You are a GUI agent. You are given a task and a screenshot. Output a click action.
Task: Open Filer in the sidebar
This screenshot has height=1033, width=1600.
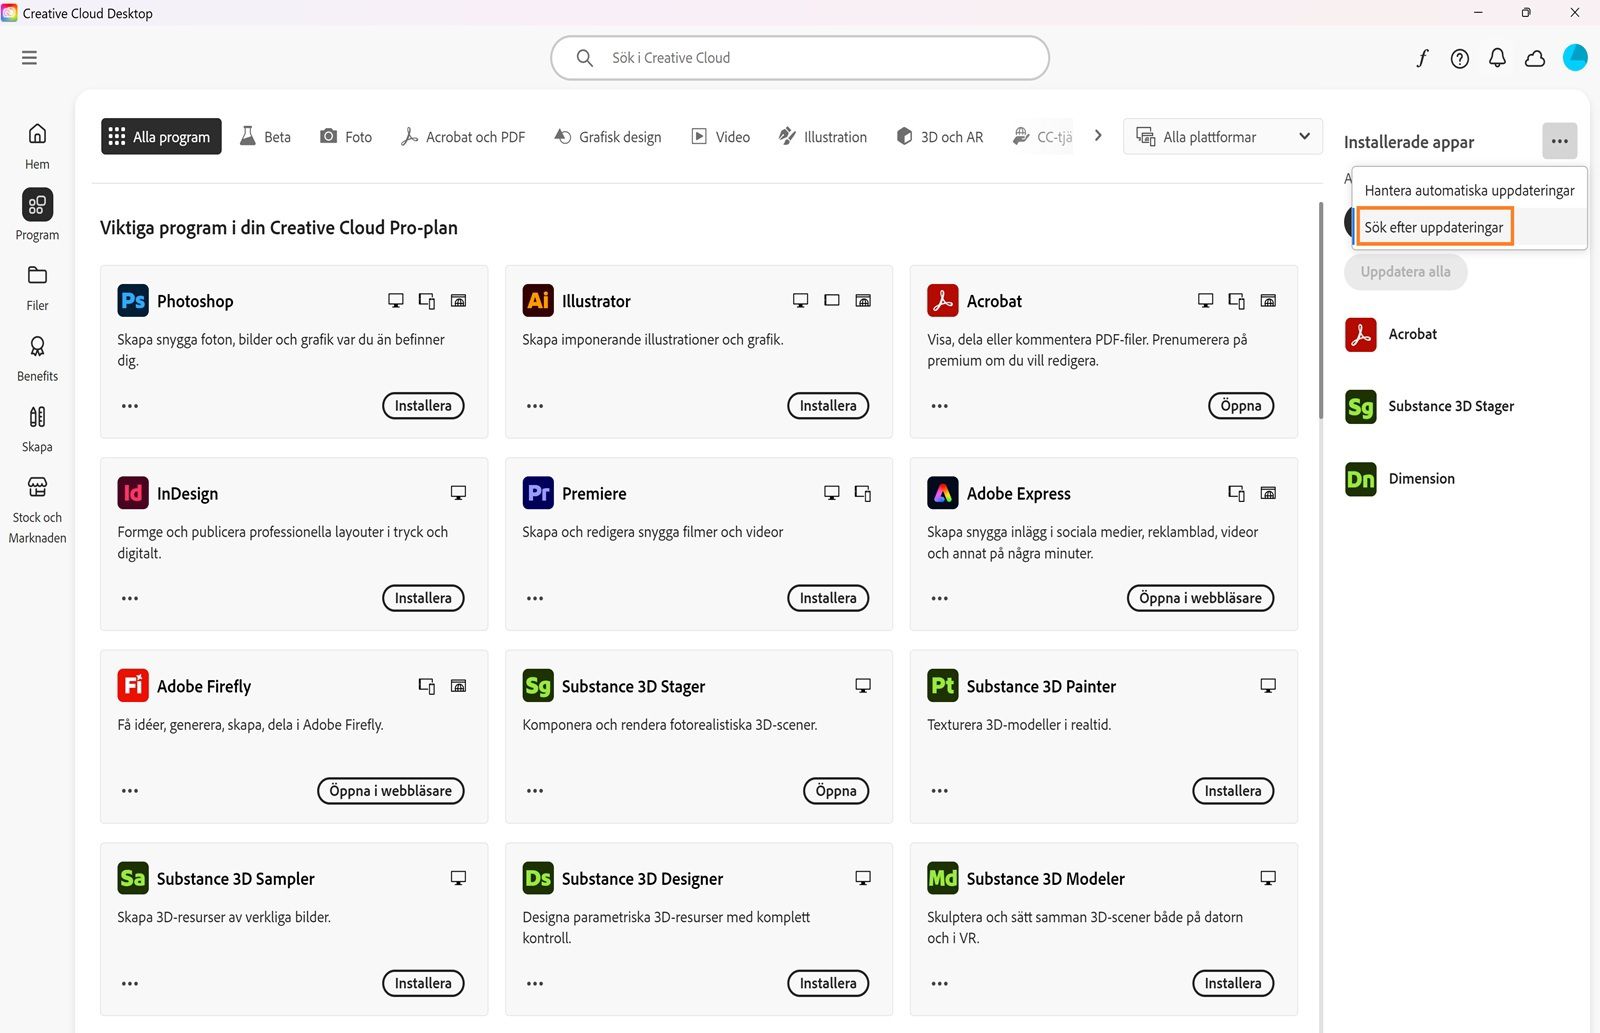[37, 287]
